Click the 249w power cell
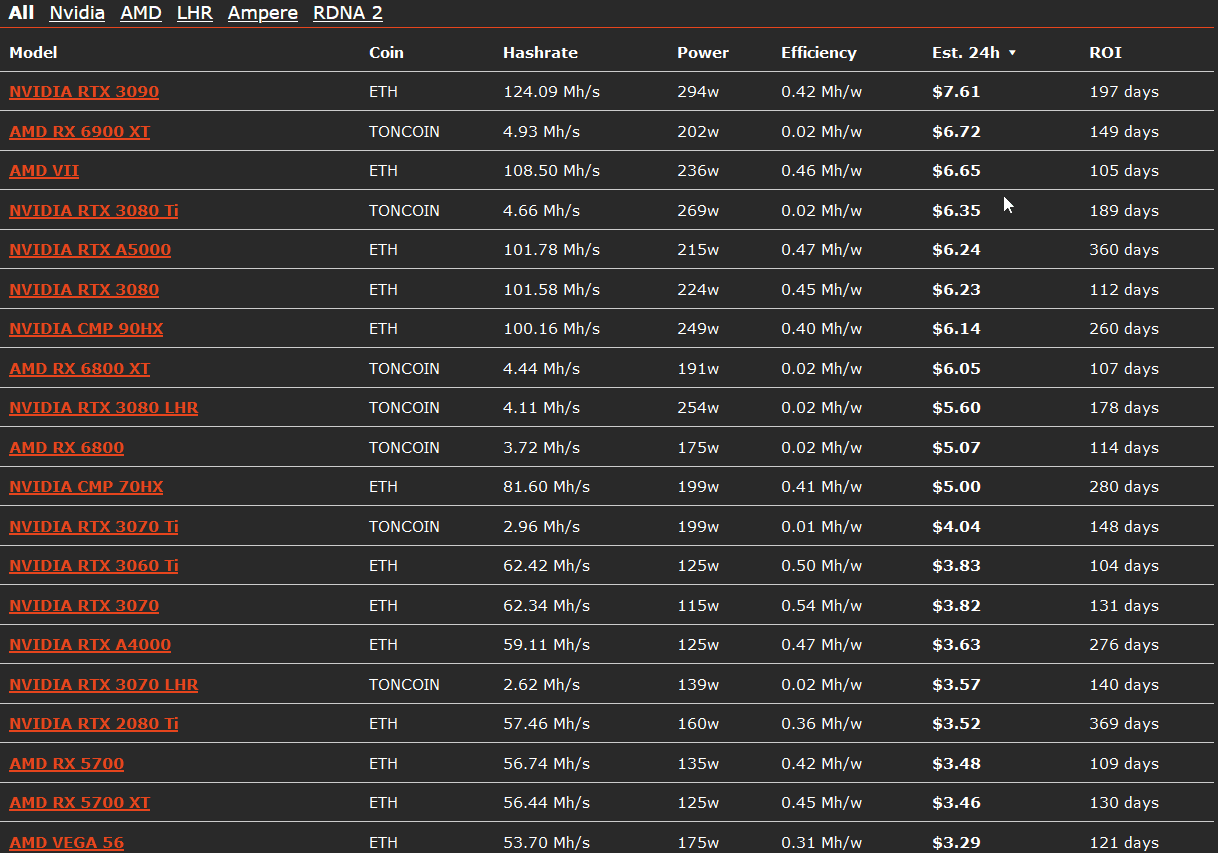Viewport: 1218px width, 853px height. pyautogui.click(x=698, y=328)
